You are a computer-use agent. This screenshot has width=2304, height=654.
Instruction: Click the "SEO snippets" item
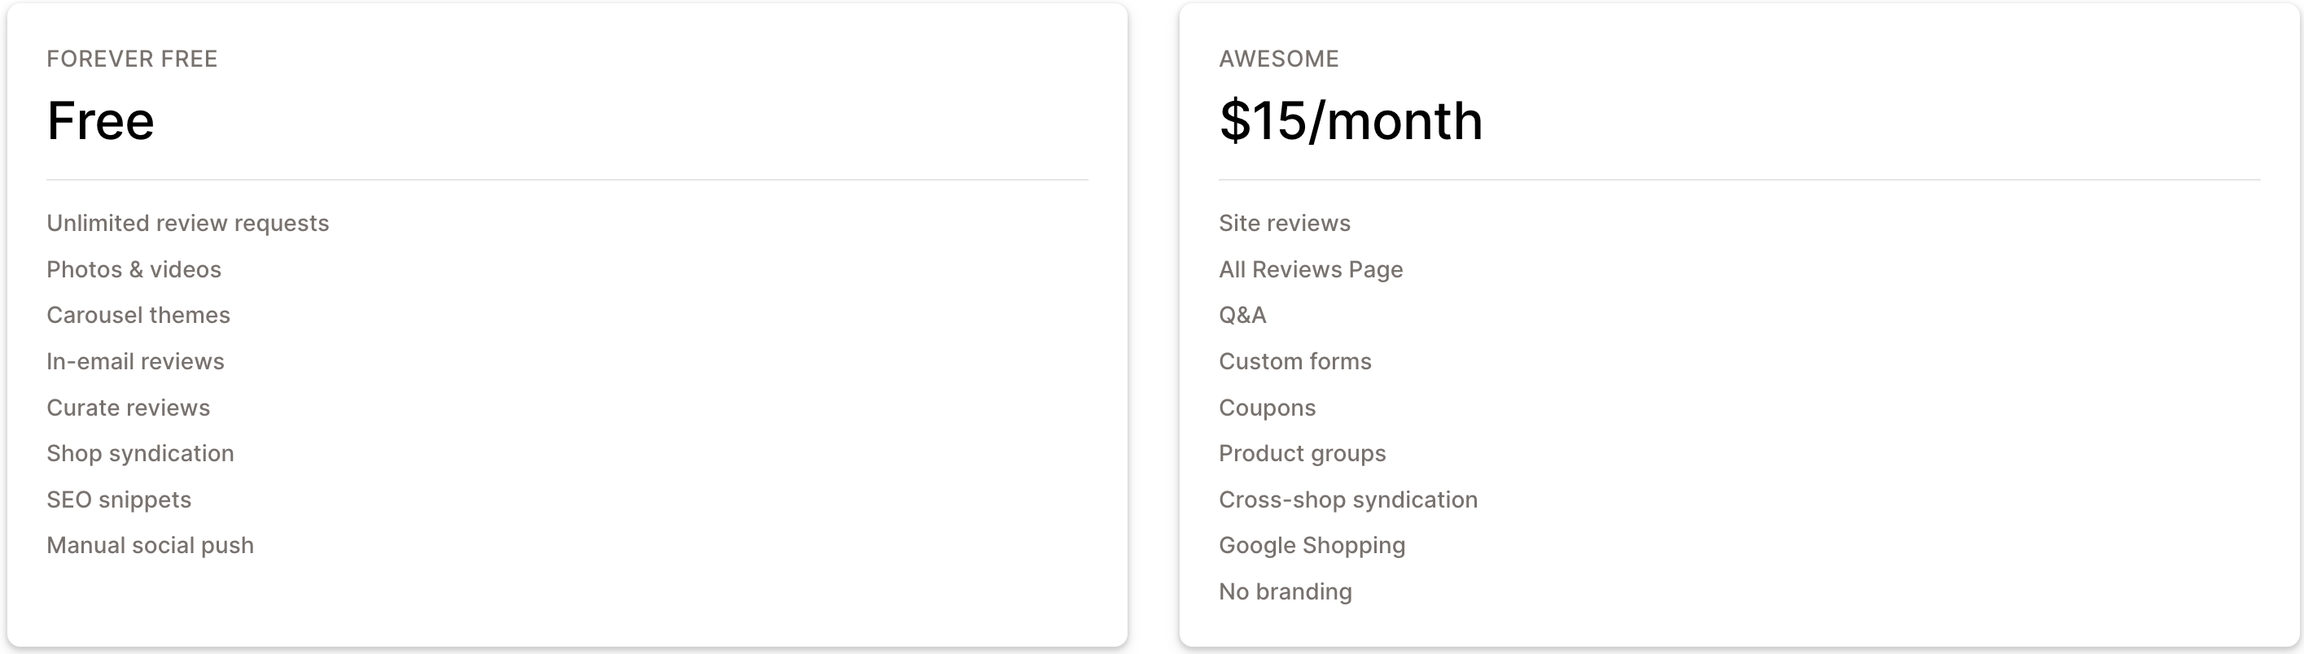click(118, 499)
